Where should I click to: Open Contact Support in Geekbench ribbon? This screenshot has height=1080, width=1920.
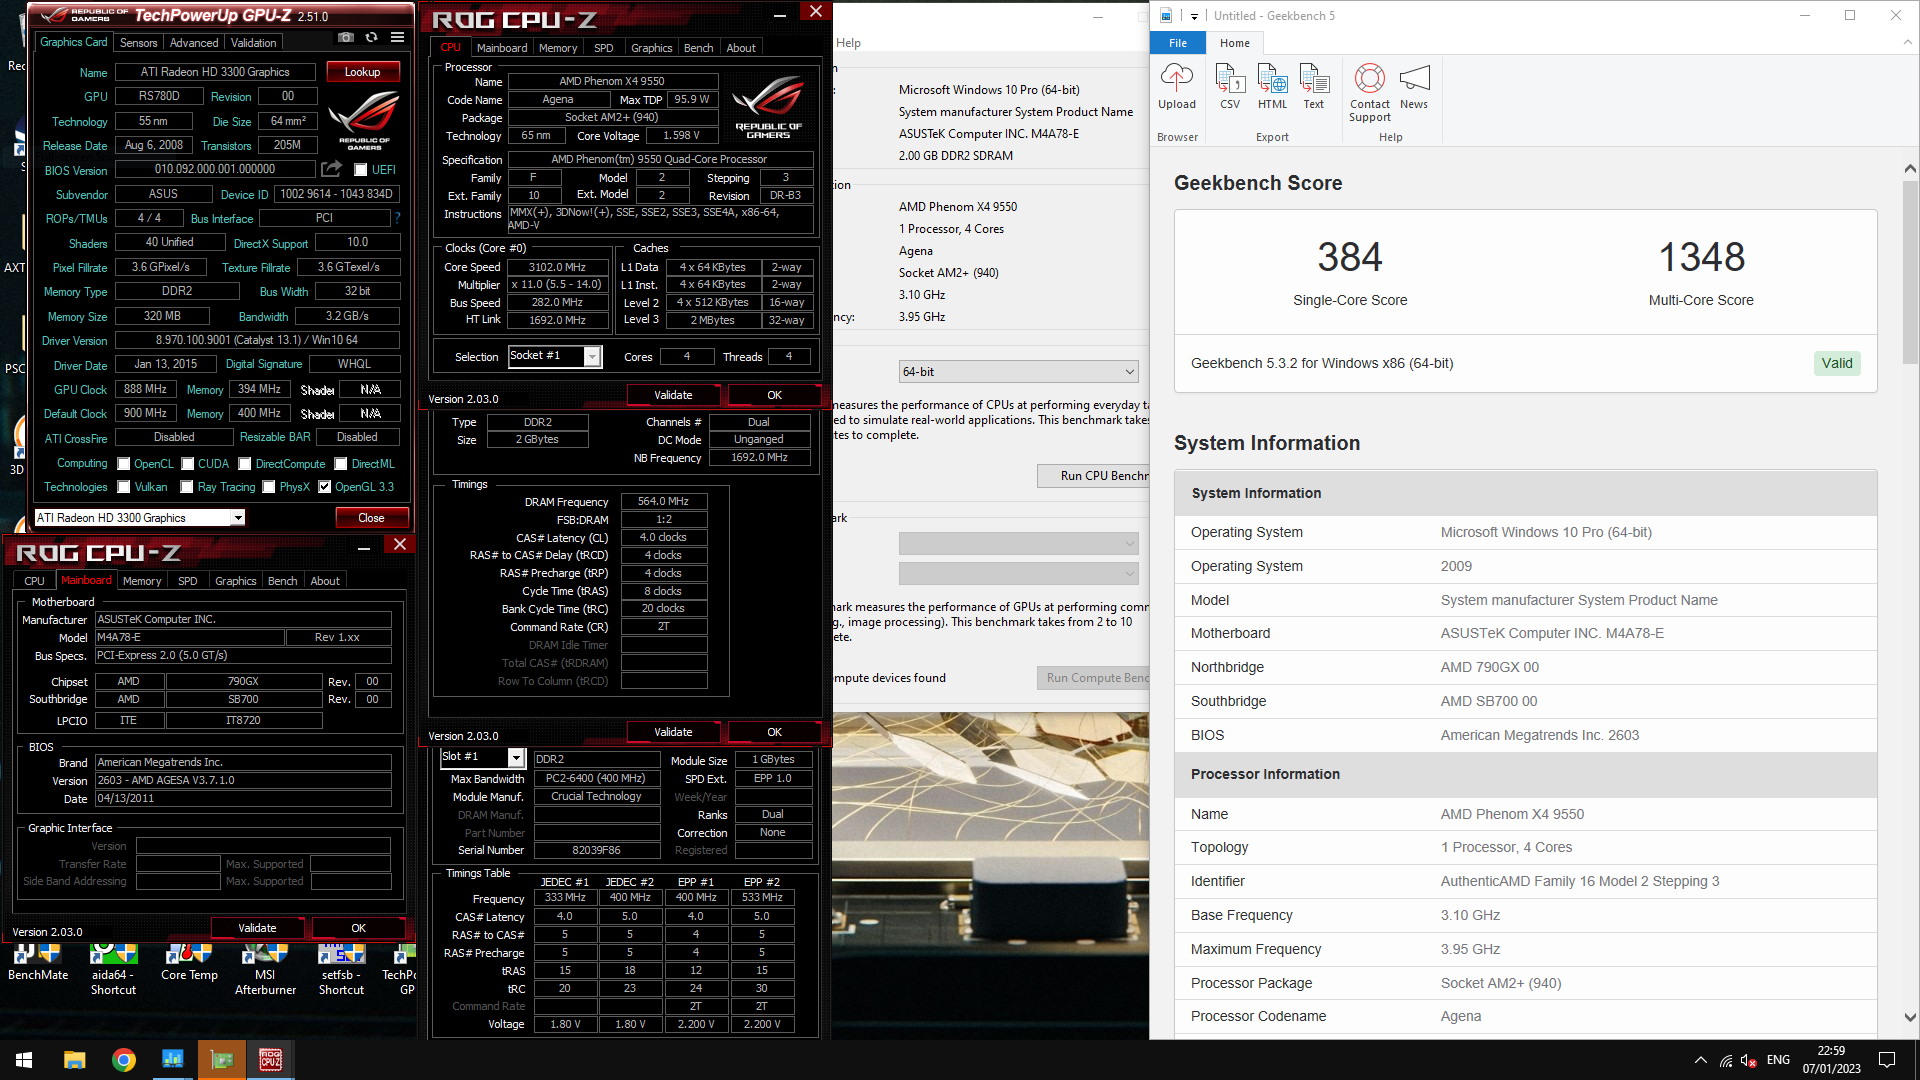[1370, 93]
